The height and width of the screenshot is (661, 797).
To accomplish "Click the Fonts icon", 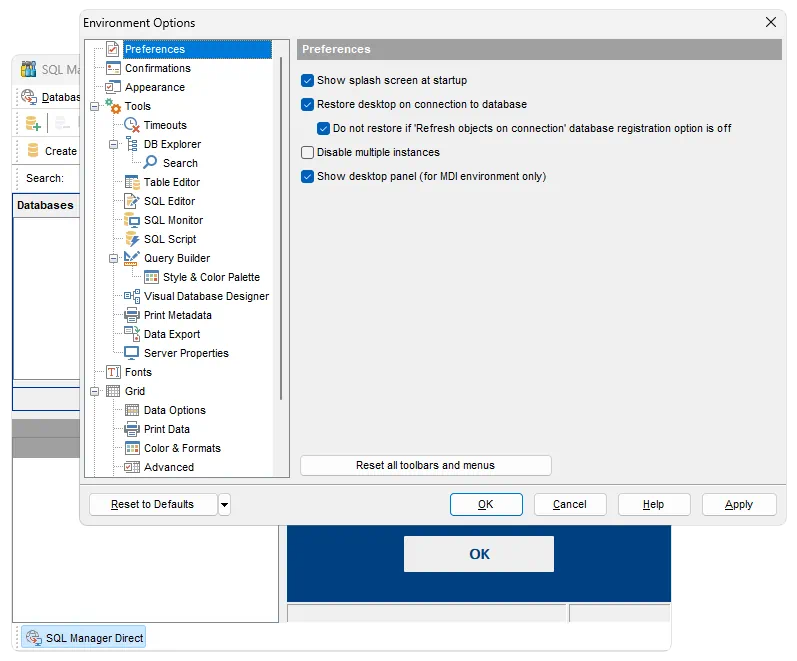I will (x=113, y=372).
